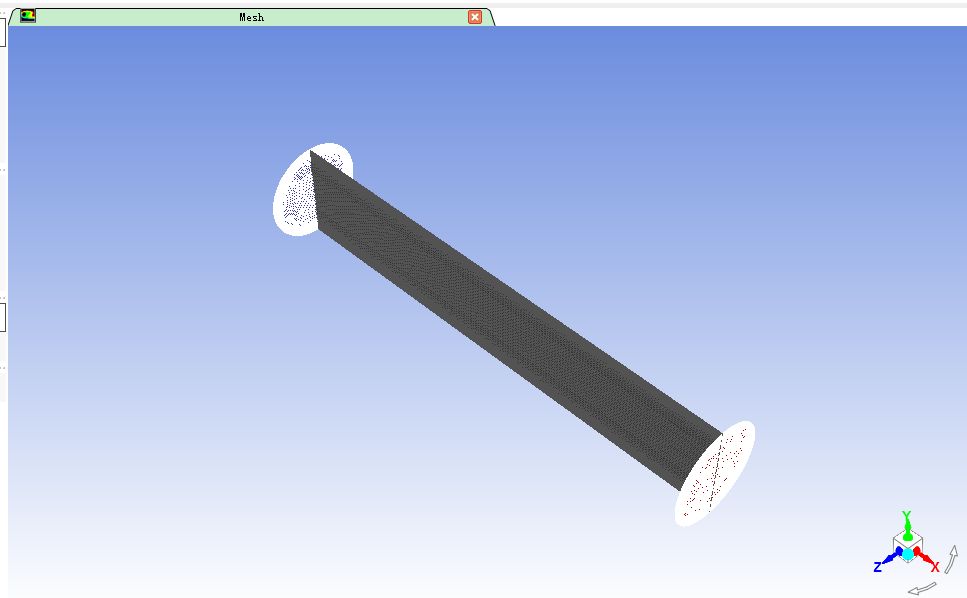Close the Mesh window with the red X

tap(473, 17)
